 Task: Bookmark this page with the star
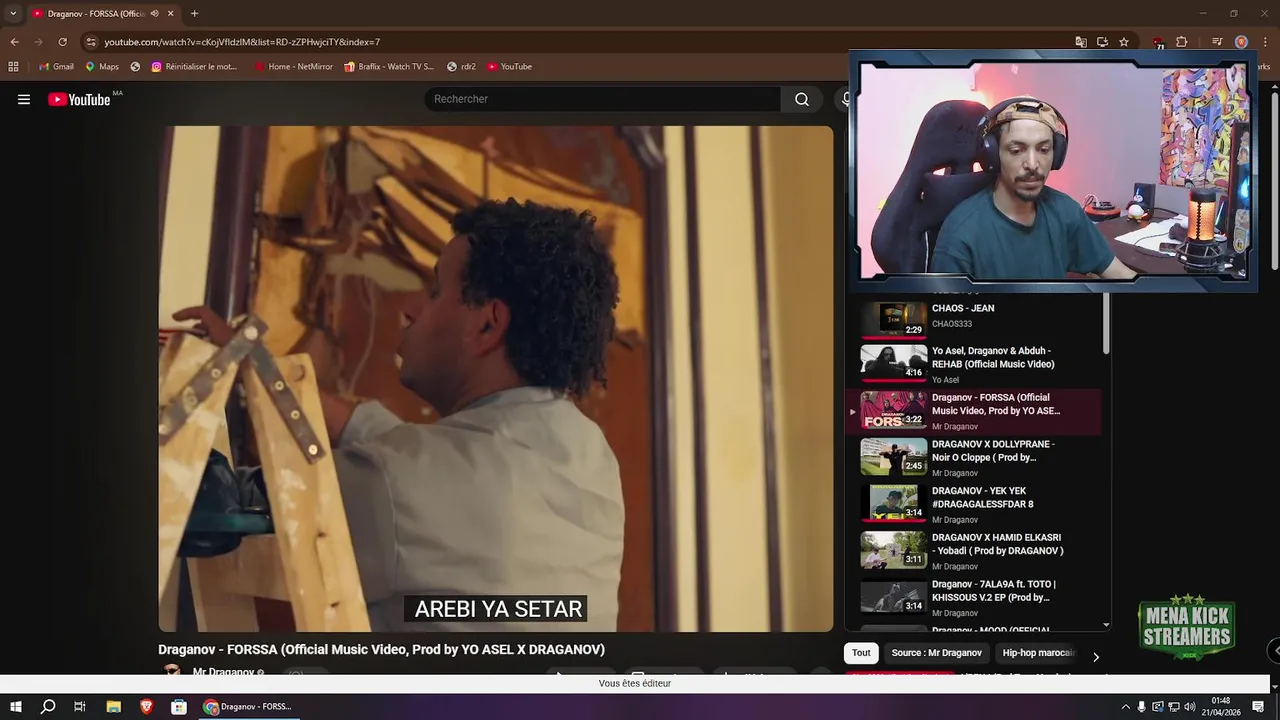coord(1124,42)
